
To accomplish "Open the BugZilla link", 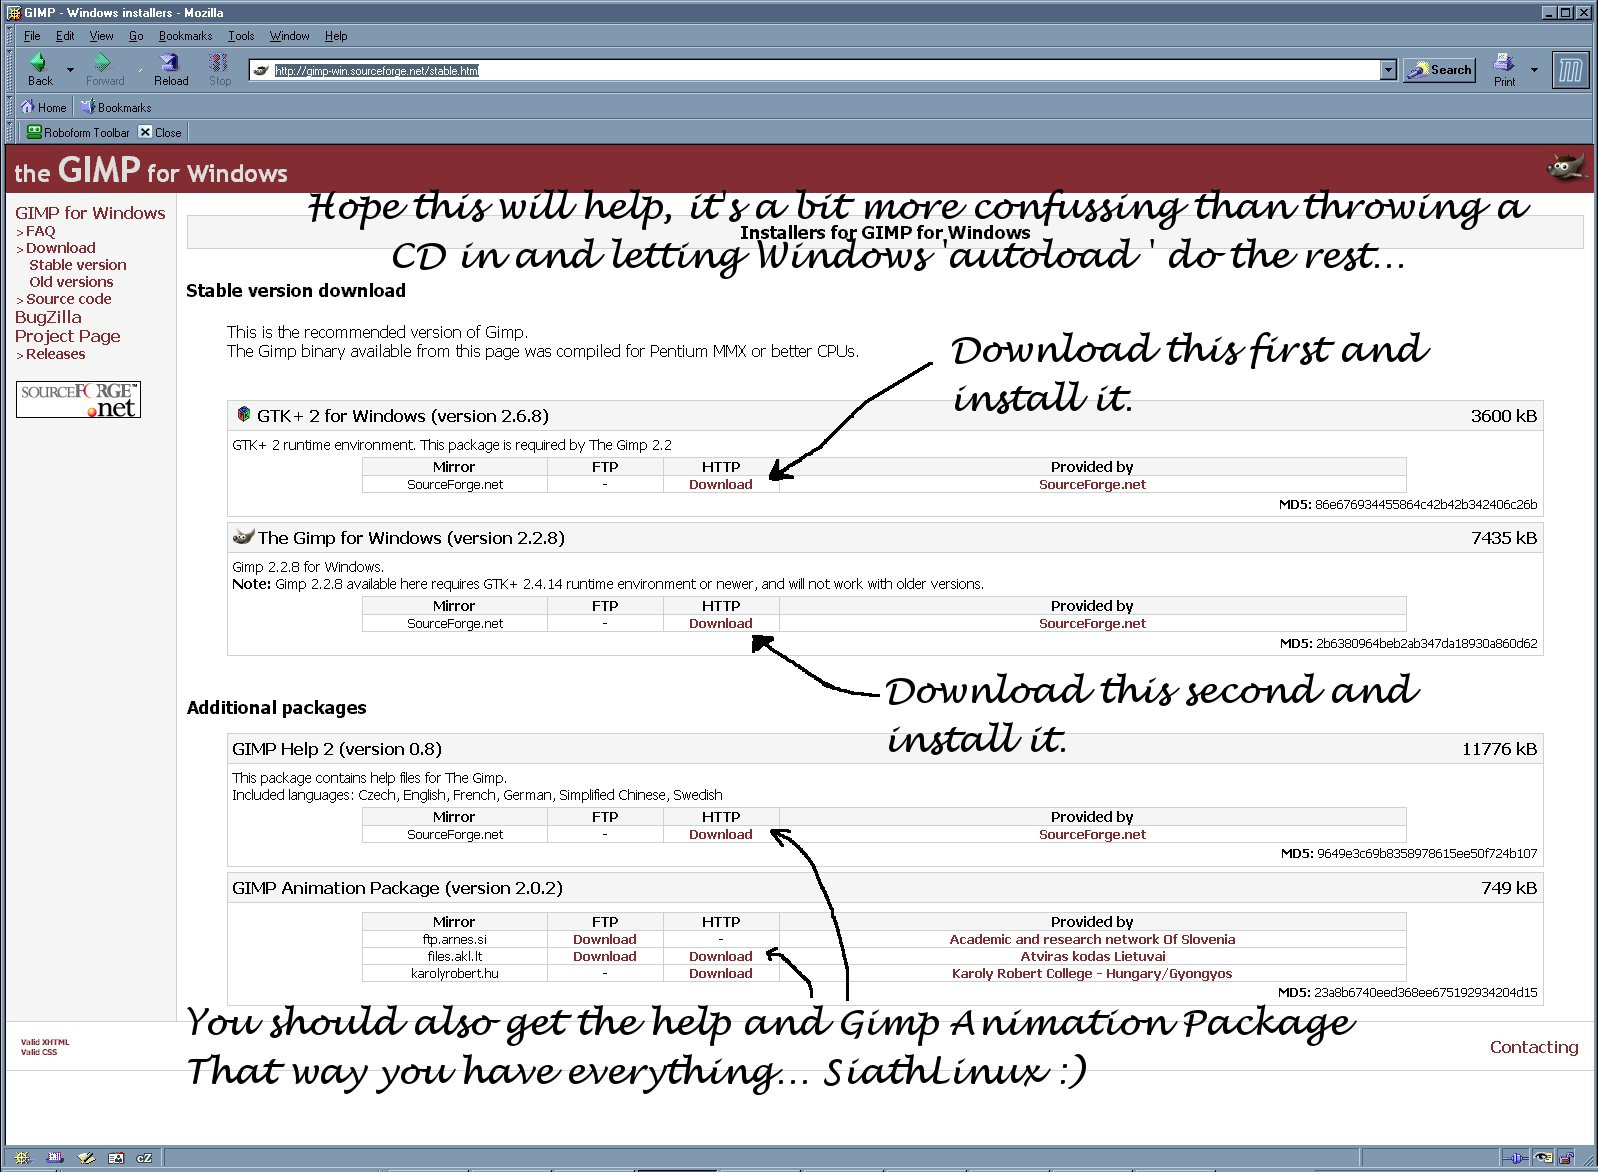I will pyautogui.click(x=48, y=317).
